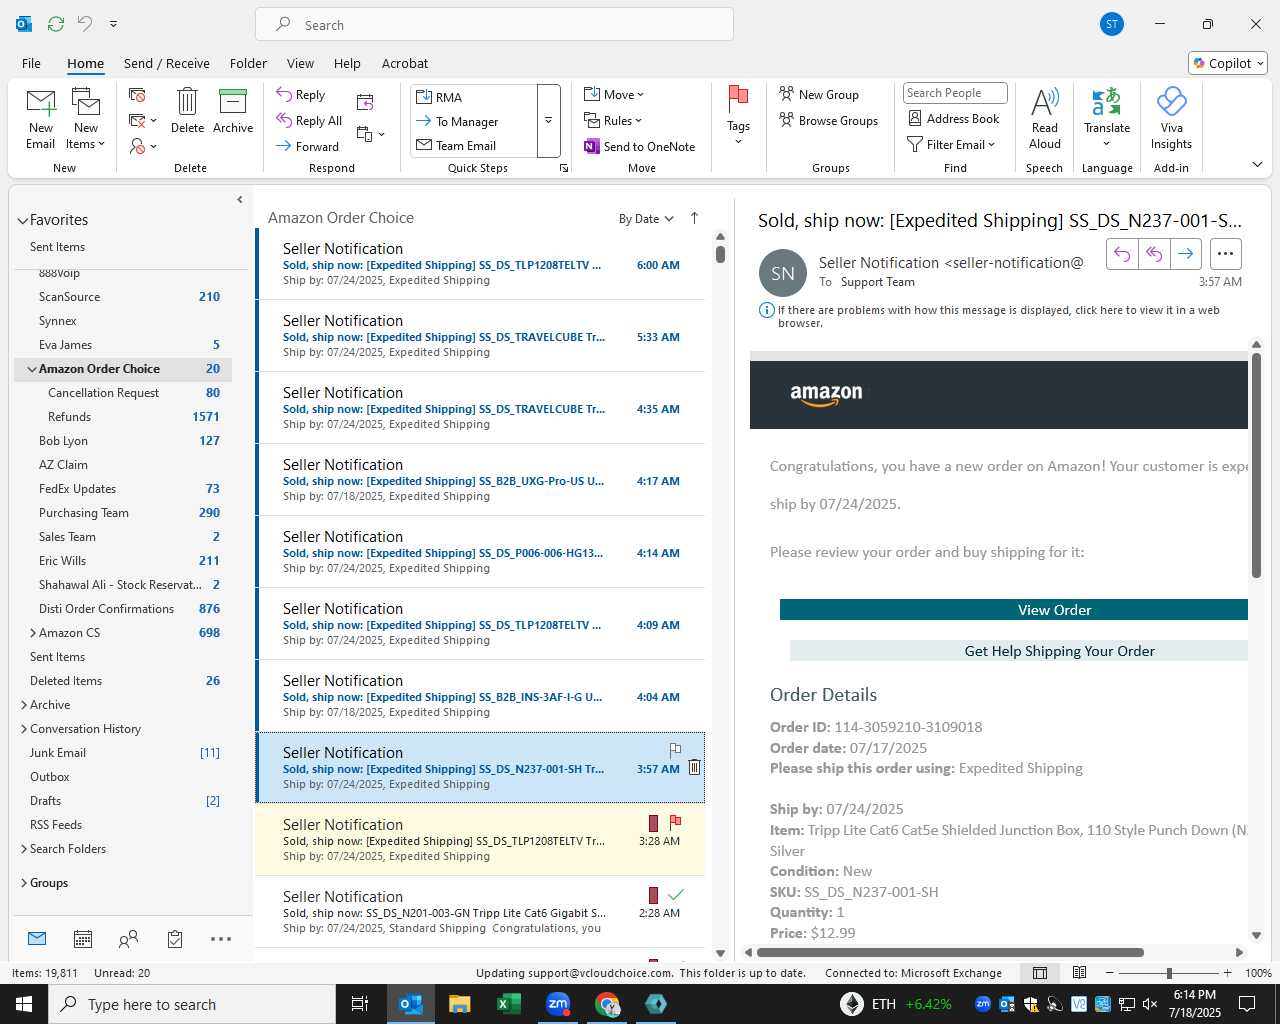The width and height of the screenshot is (1280, 1024).
Task: Collapse the Favorites section
Action: coord(22,221)
